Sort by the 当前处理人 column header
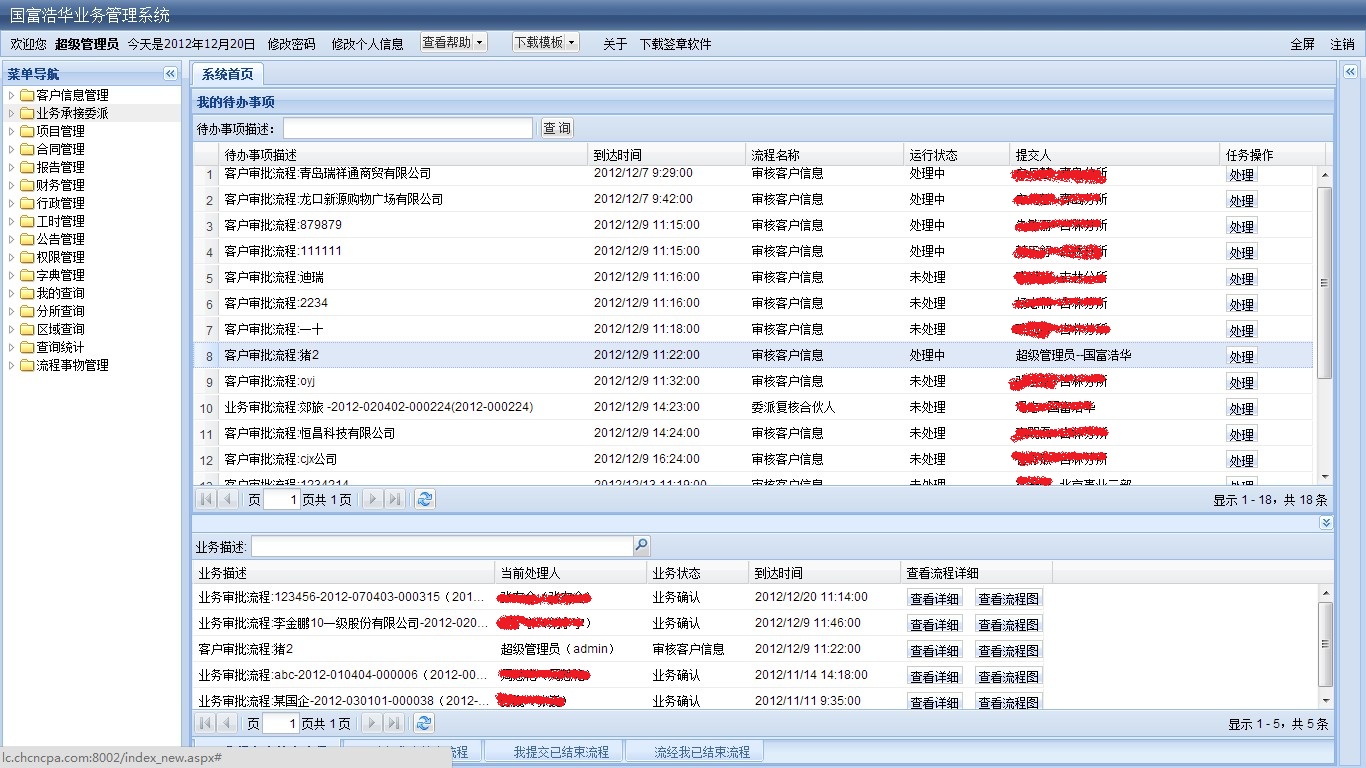Image resolution: width=1366 pixels, height=768 pixels. (x=571, y=573)
